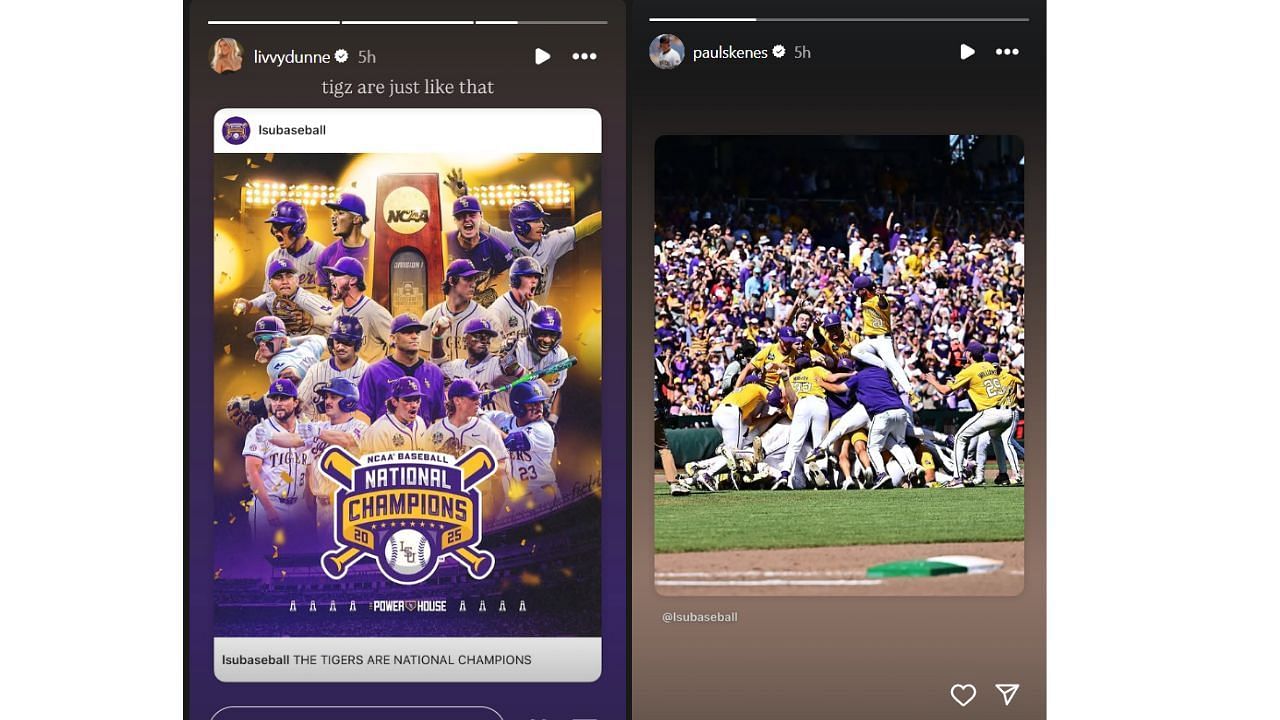Click the '5h' timestamp on livvydunne story
This screenshot has height=720, width=1280.
pyautogui.click(x=367, y=57)
